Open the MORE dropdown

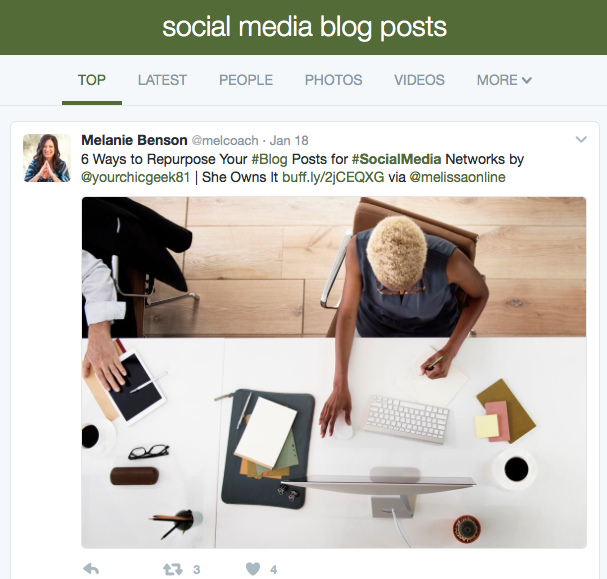[504, 80]
